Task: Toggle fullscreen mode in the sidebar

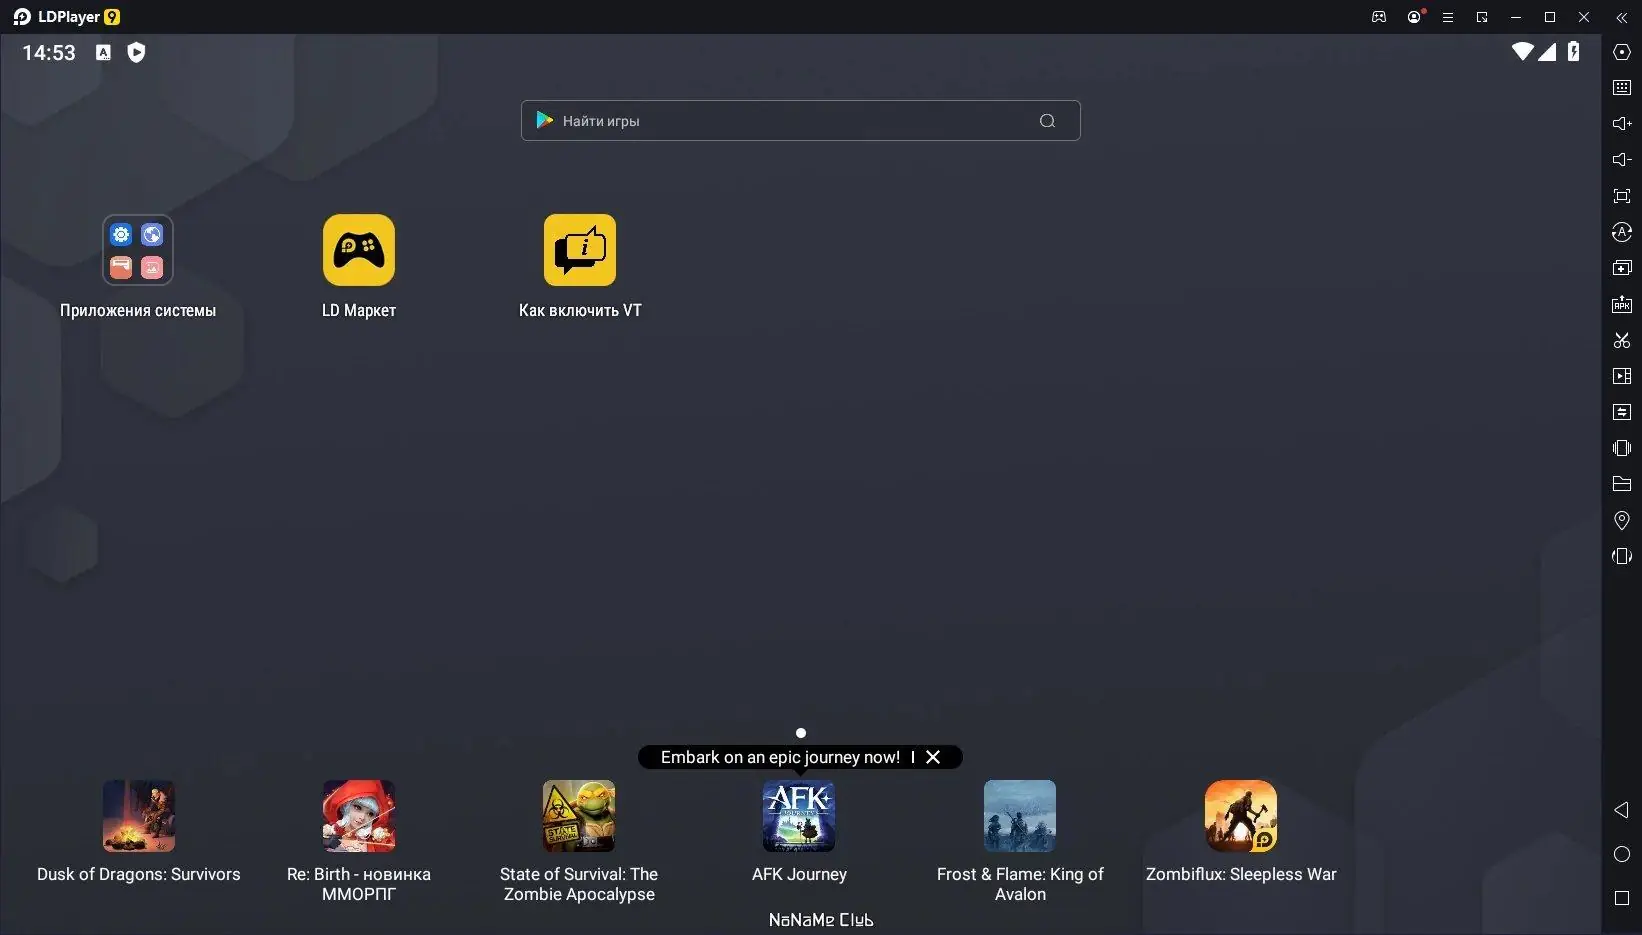Action: [x=1622, y=196]
